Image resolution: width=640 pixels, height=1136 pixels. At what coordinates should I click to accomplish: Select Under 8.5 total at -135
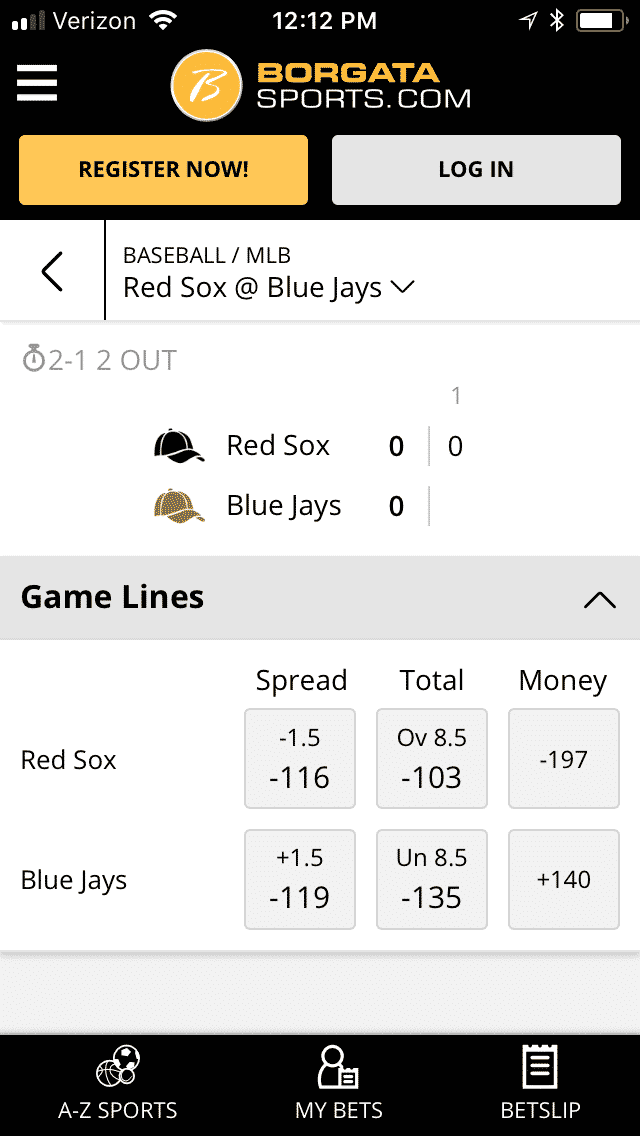click(x=432, y=879)
